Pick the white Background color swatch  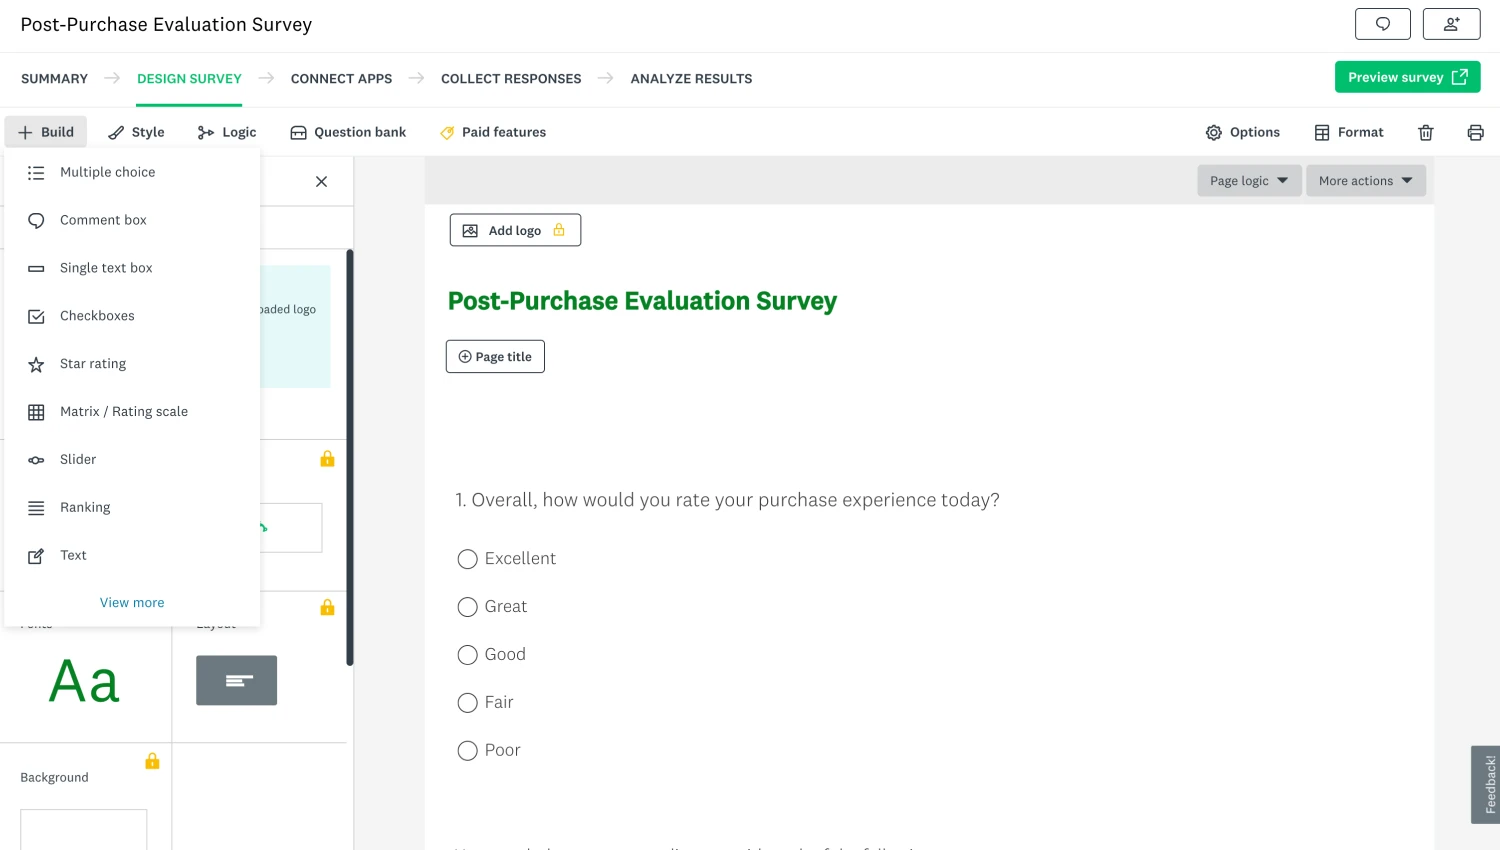[x=83, y=832]
